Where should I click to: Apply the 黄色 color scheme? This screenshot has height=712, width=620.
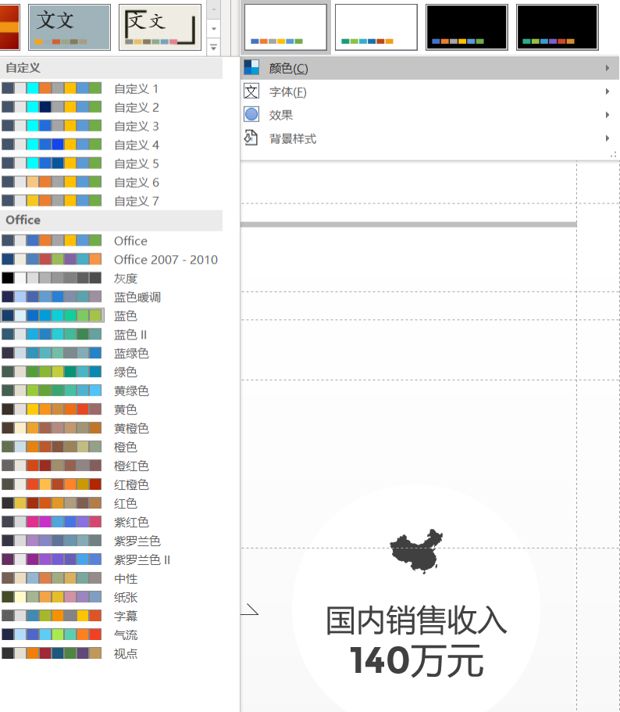[111, 409]
